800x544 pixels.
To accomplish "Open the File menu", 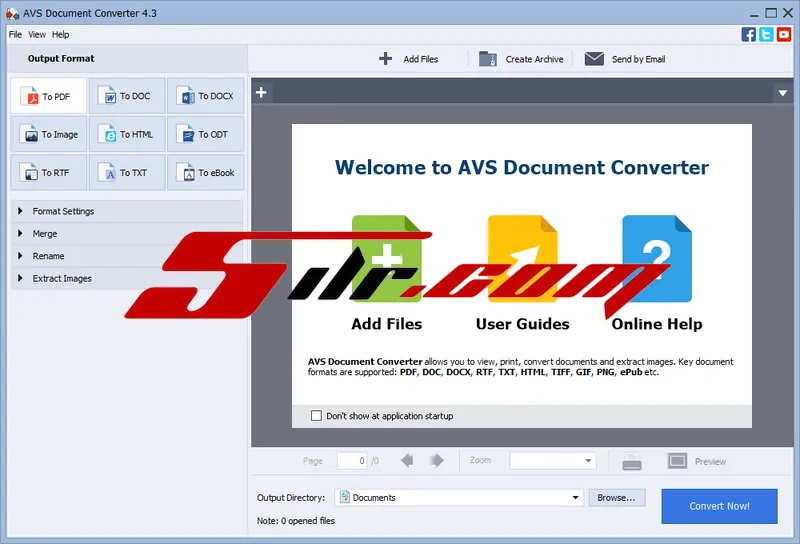I will pos(15,35).
